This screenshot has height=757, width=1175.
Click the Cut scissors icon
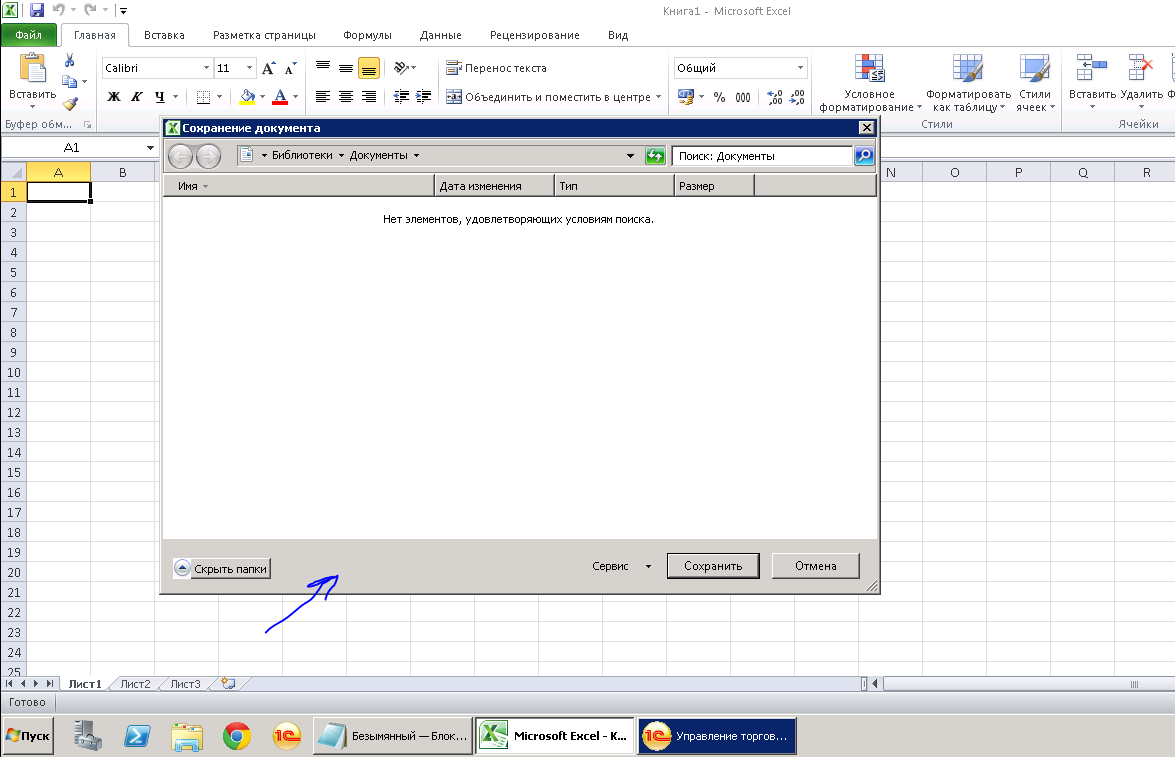[x=69, y=60]
